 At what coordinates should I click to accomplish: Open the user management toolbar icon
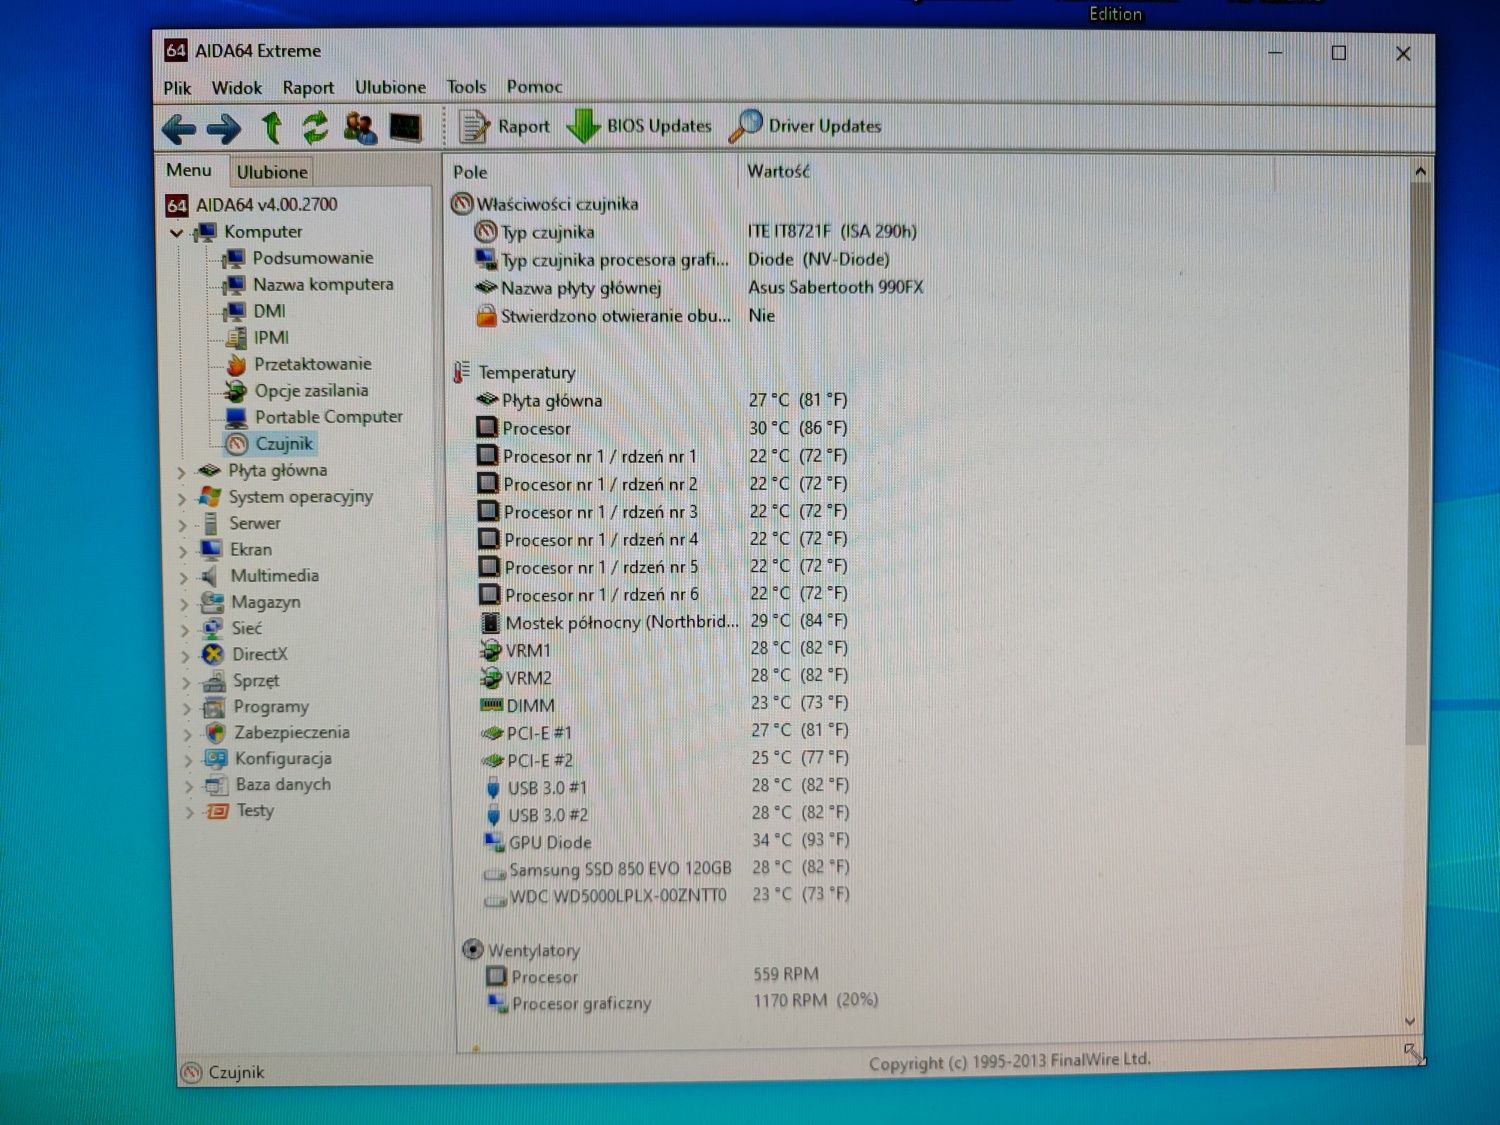[x=360, y=127]
